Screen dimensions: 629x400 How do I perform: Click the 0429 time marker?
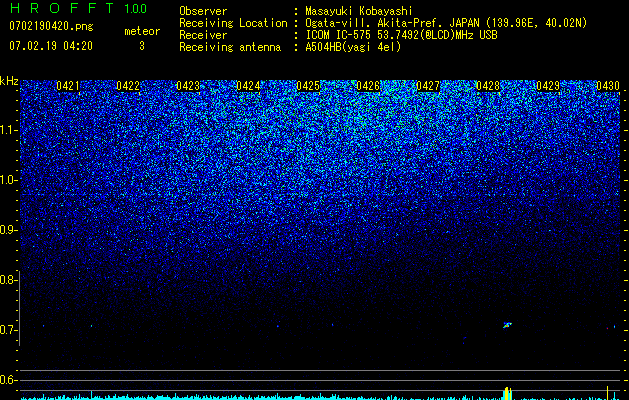coord(548,86)
